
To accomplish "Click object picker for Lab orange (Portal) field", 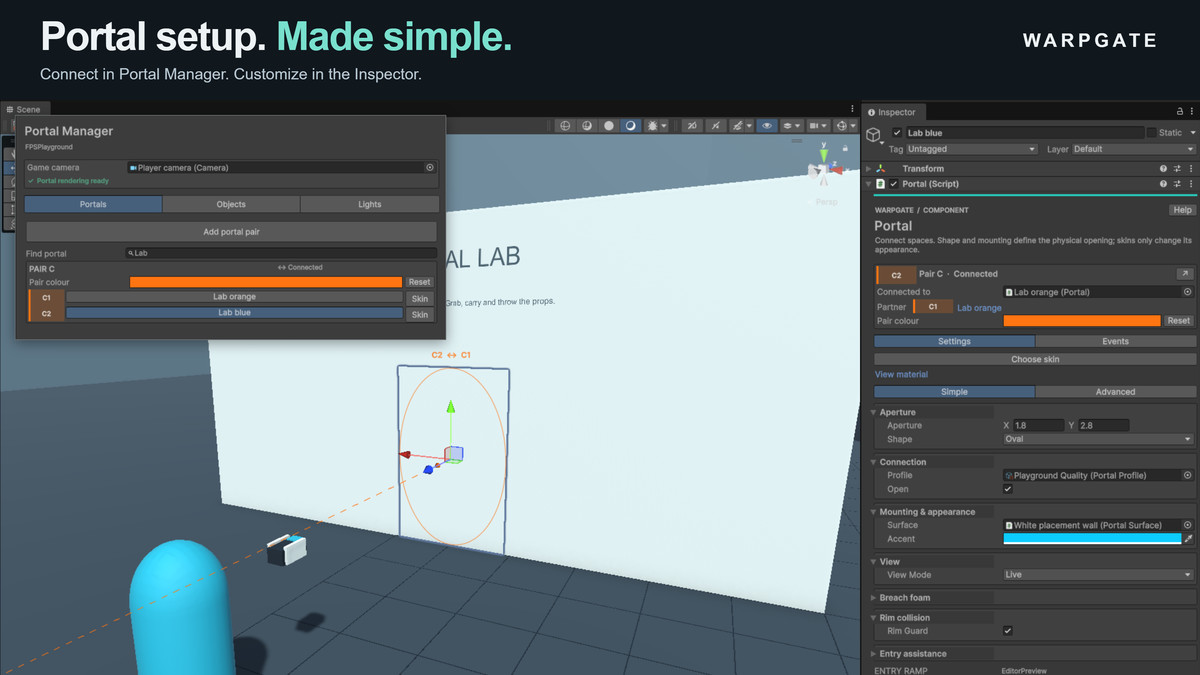I will pos(1187,292).
